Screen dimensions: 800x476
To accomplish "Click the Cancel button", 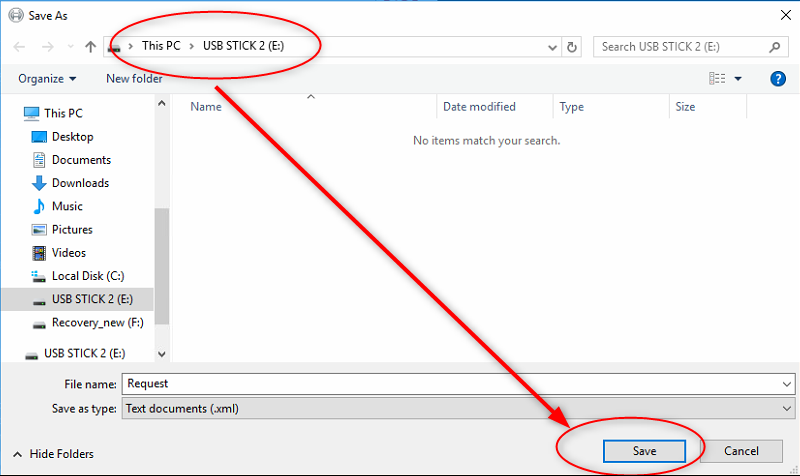I will pos(741,451).
